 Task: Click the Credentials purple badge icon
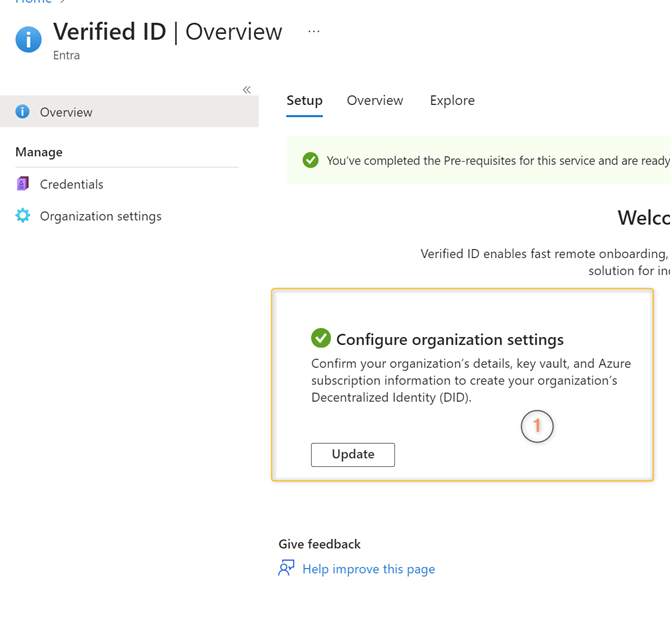23,184
